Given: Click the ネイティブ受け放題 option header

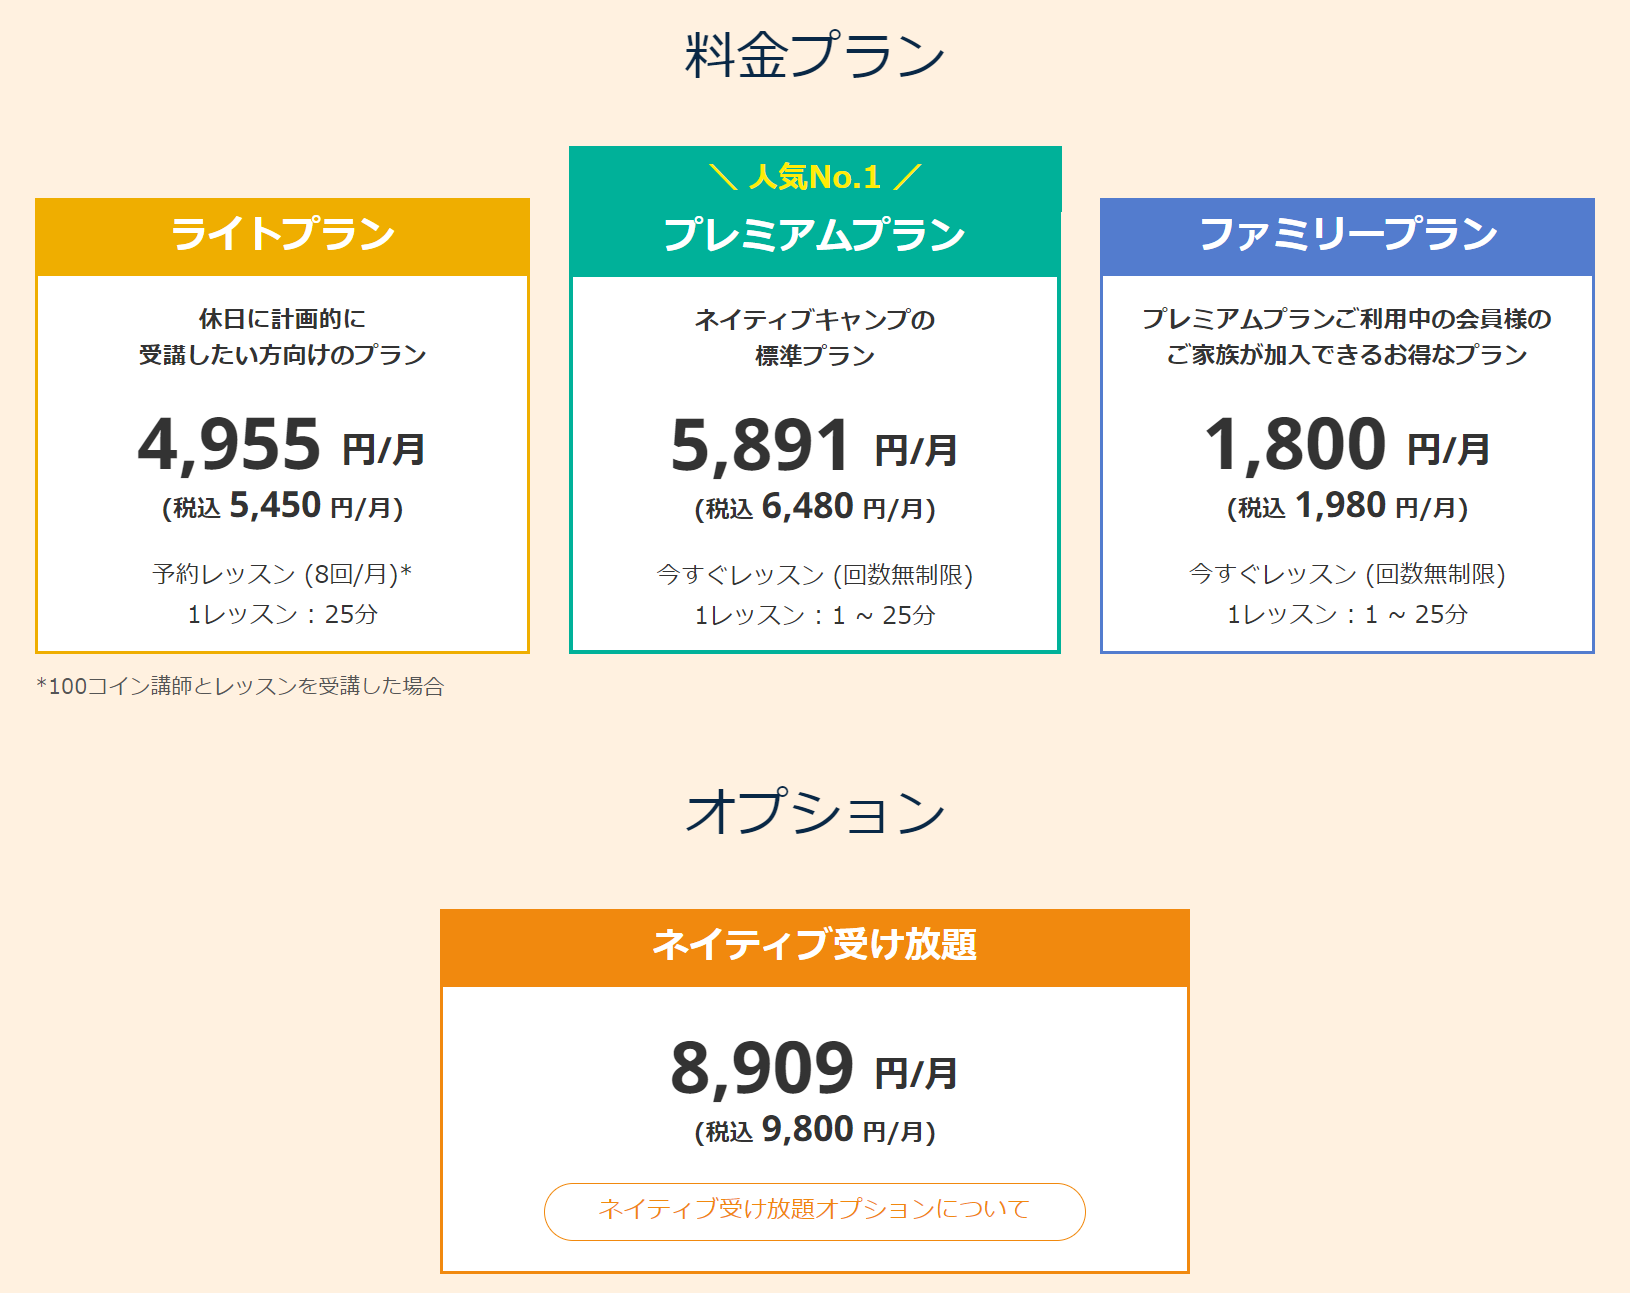Looking at the screenshot, I should tap(814, 945).
